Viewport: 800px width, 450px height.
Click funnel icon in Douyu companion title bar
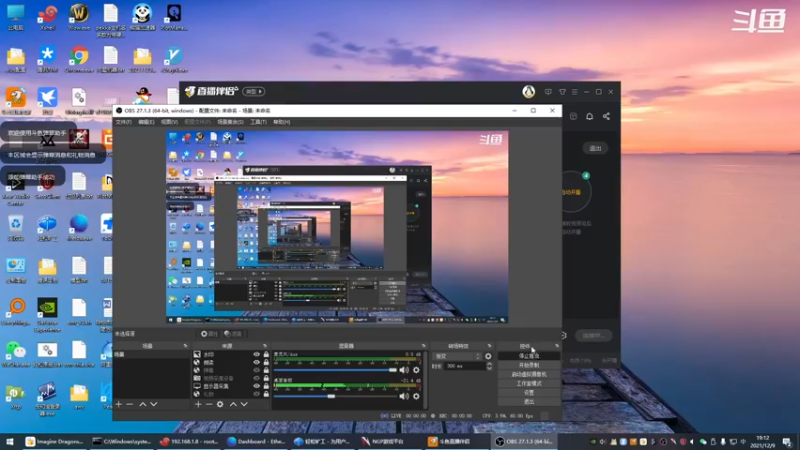pos(562,92)
